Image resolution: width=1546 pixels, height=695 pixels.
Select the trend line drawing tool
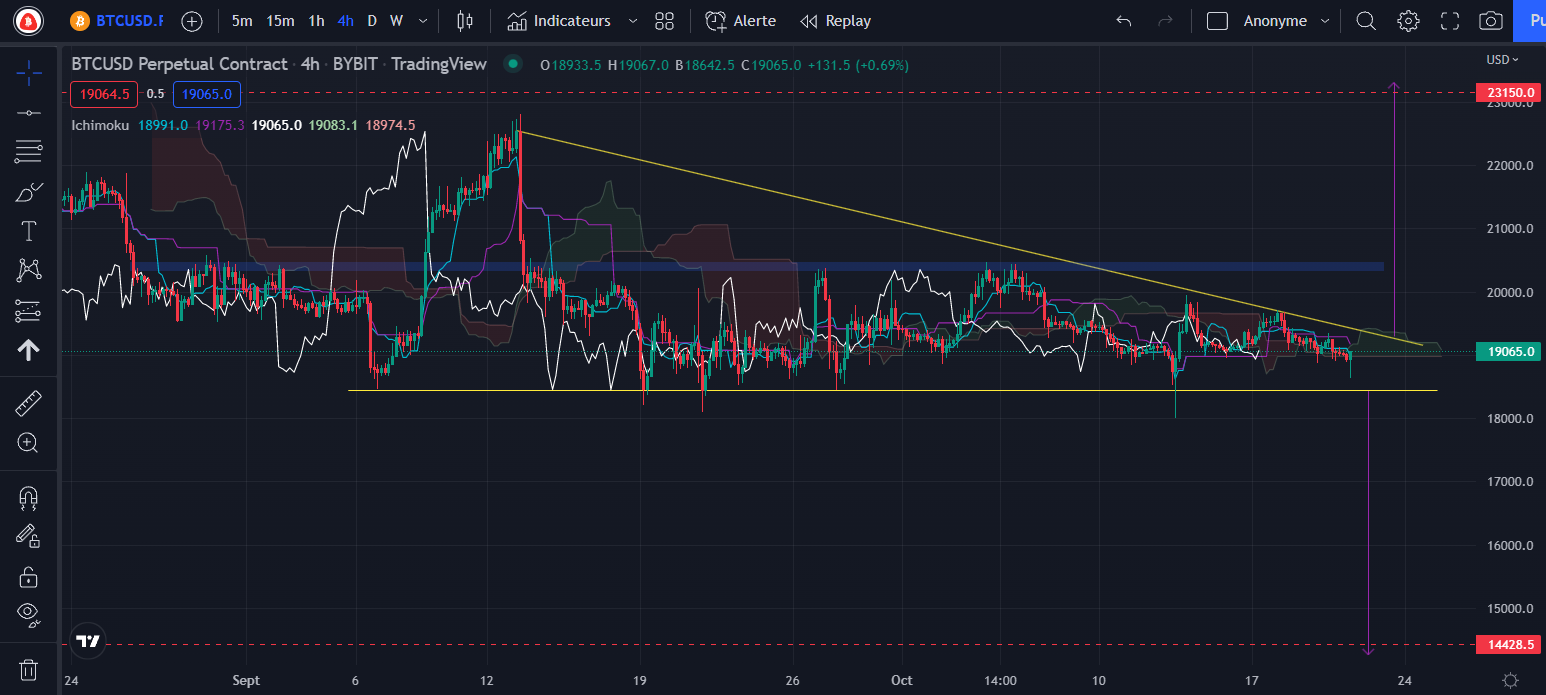coord(29,112)
